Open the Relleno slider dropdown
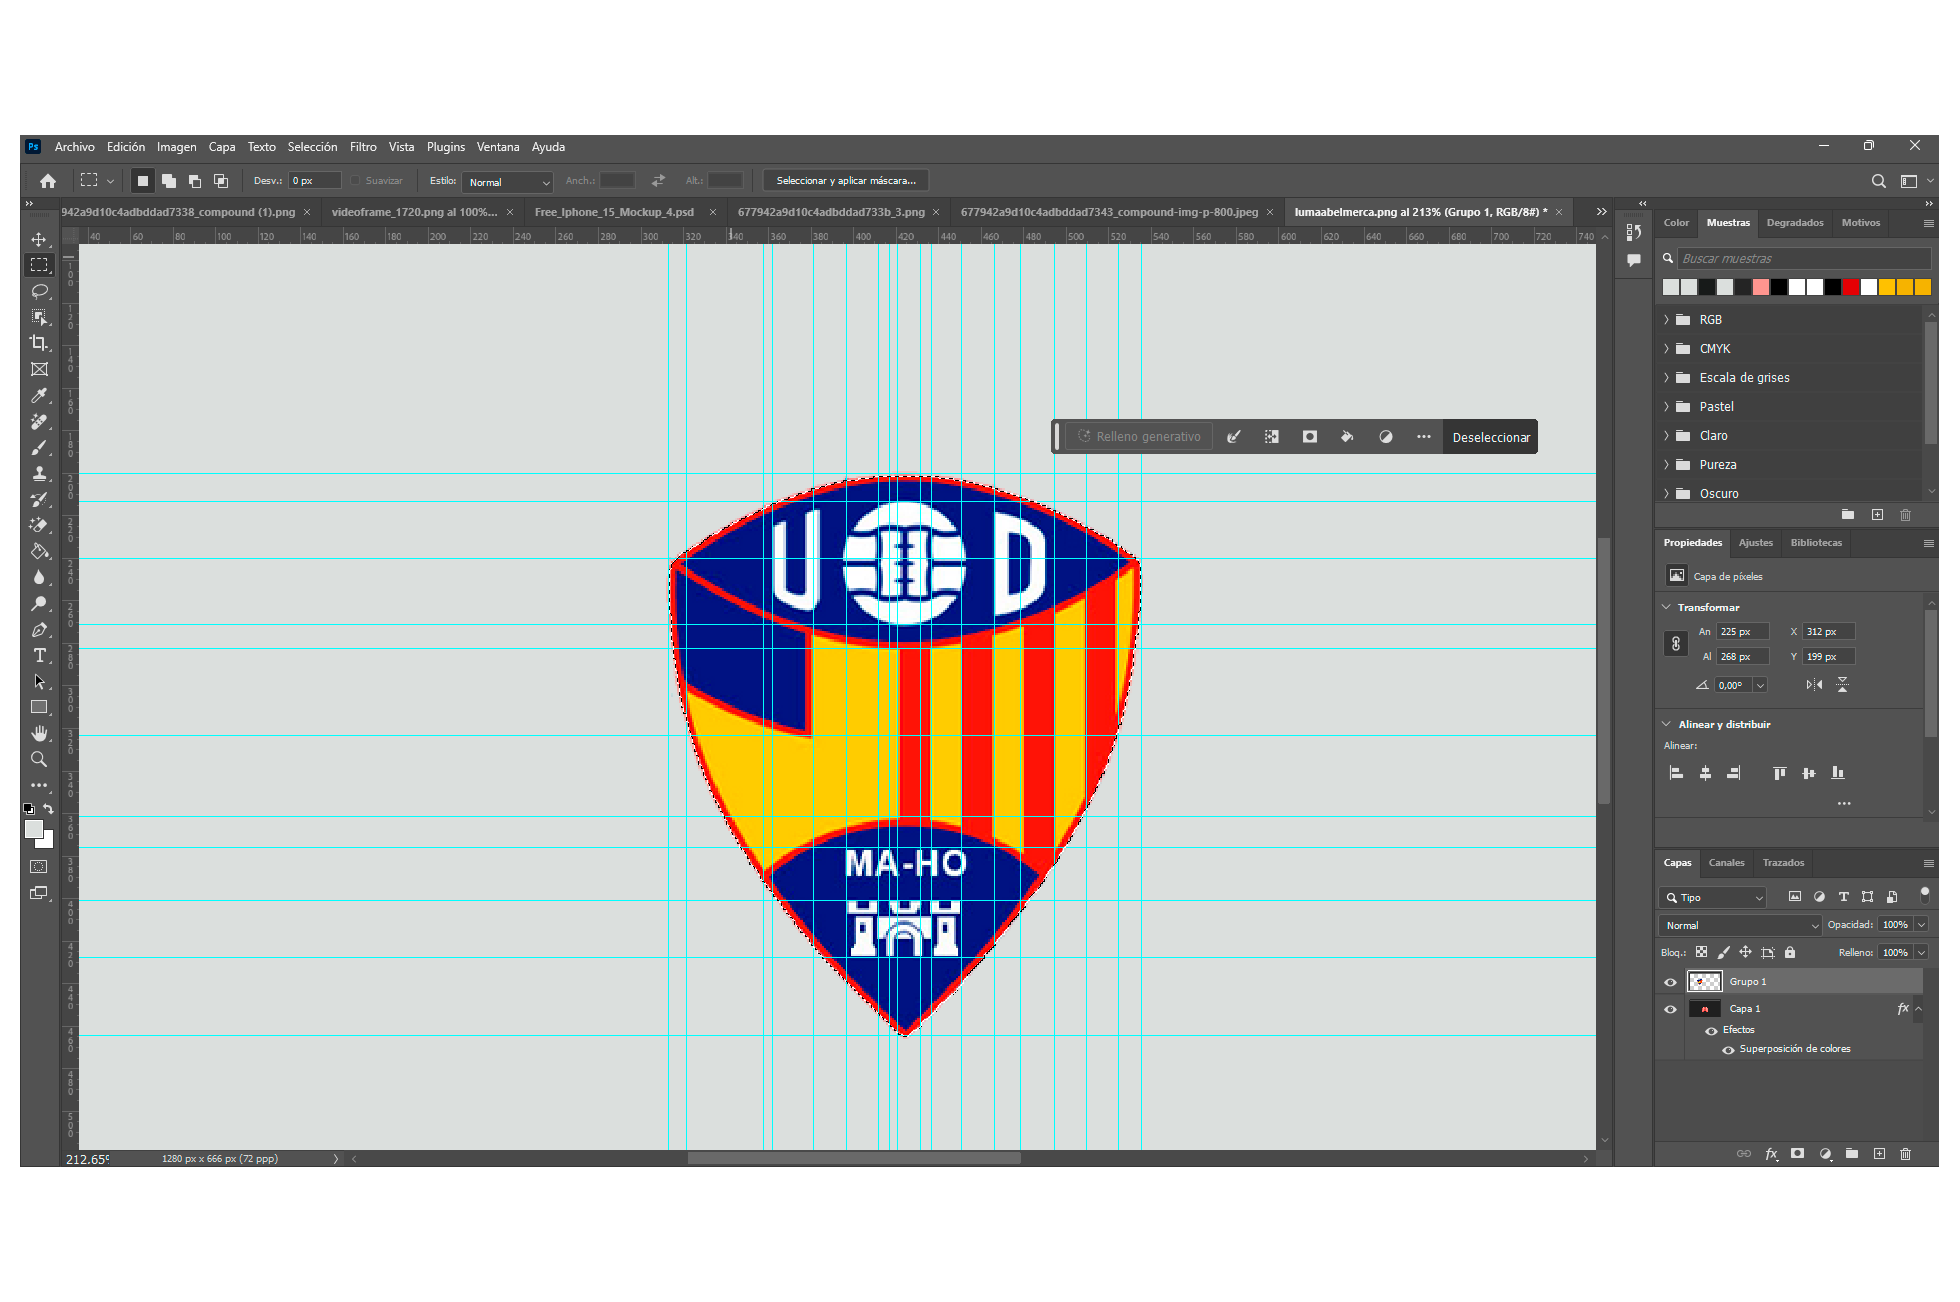 [1922, 953]
